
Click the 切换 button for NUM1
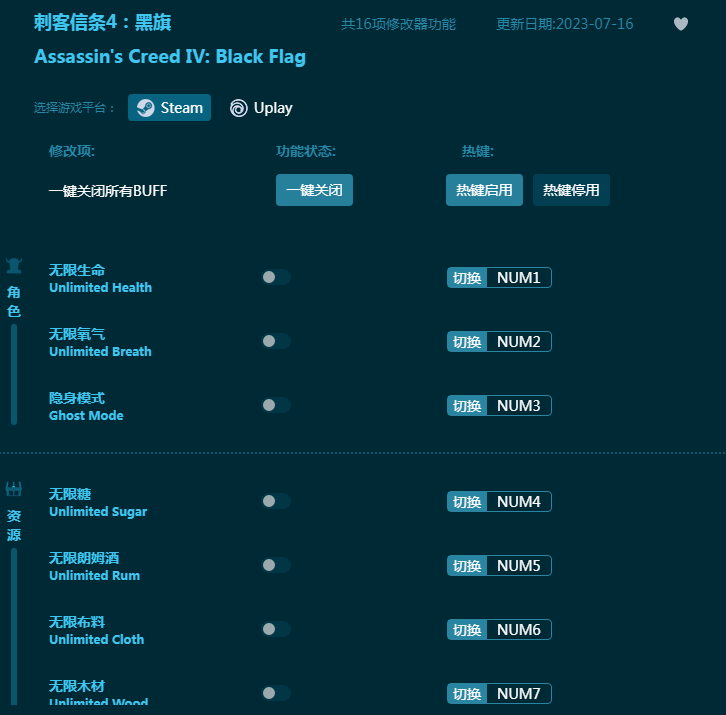click(x=467, y=278)
